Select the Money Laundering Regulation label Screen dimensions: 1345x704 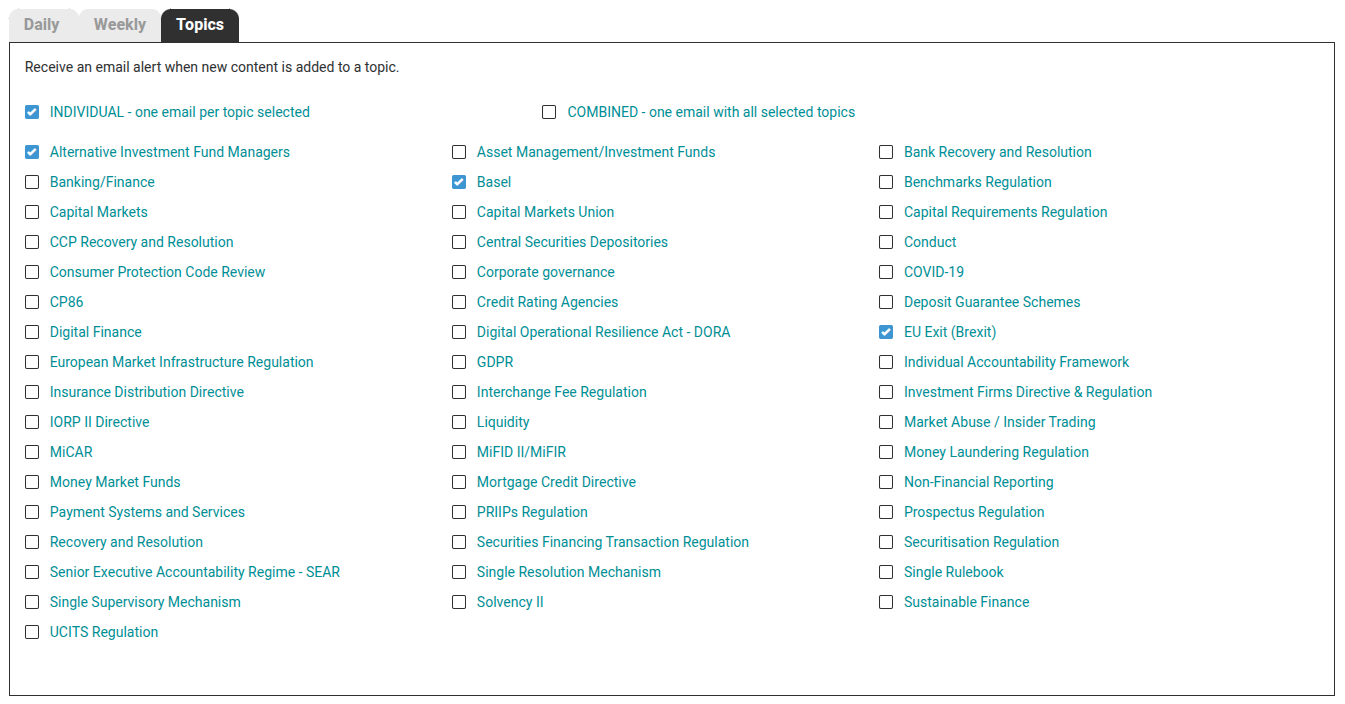click(x=996, y=452)
